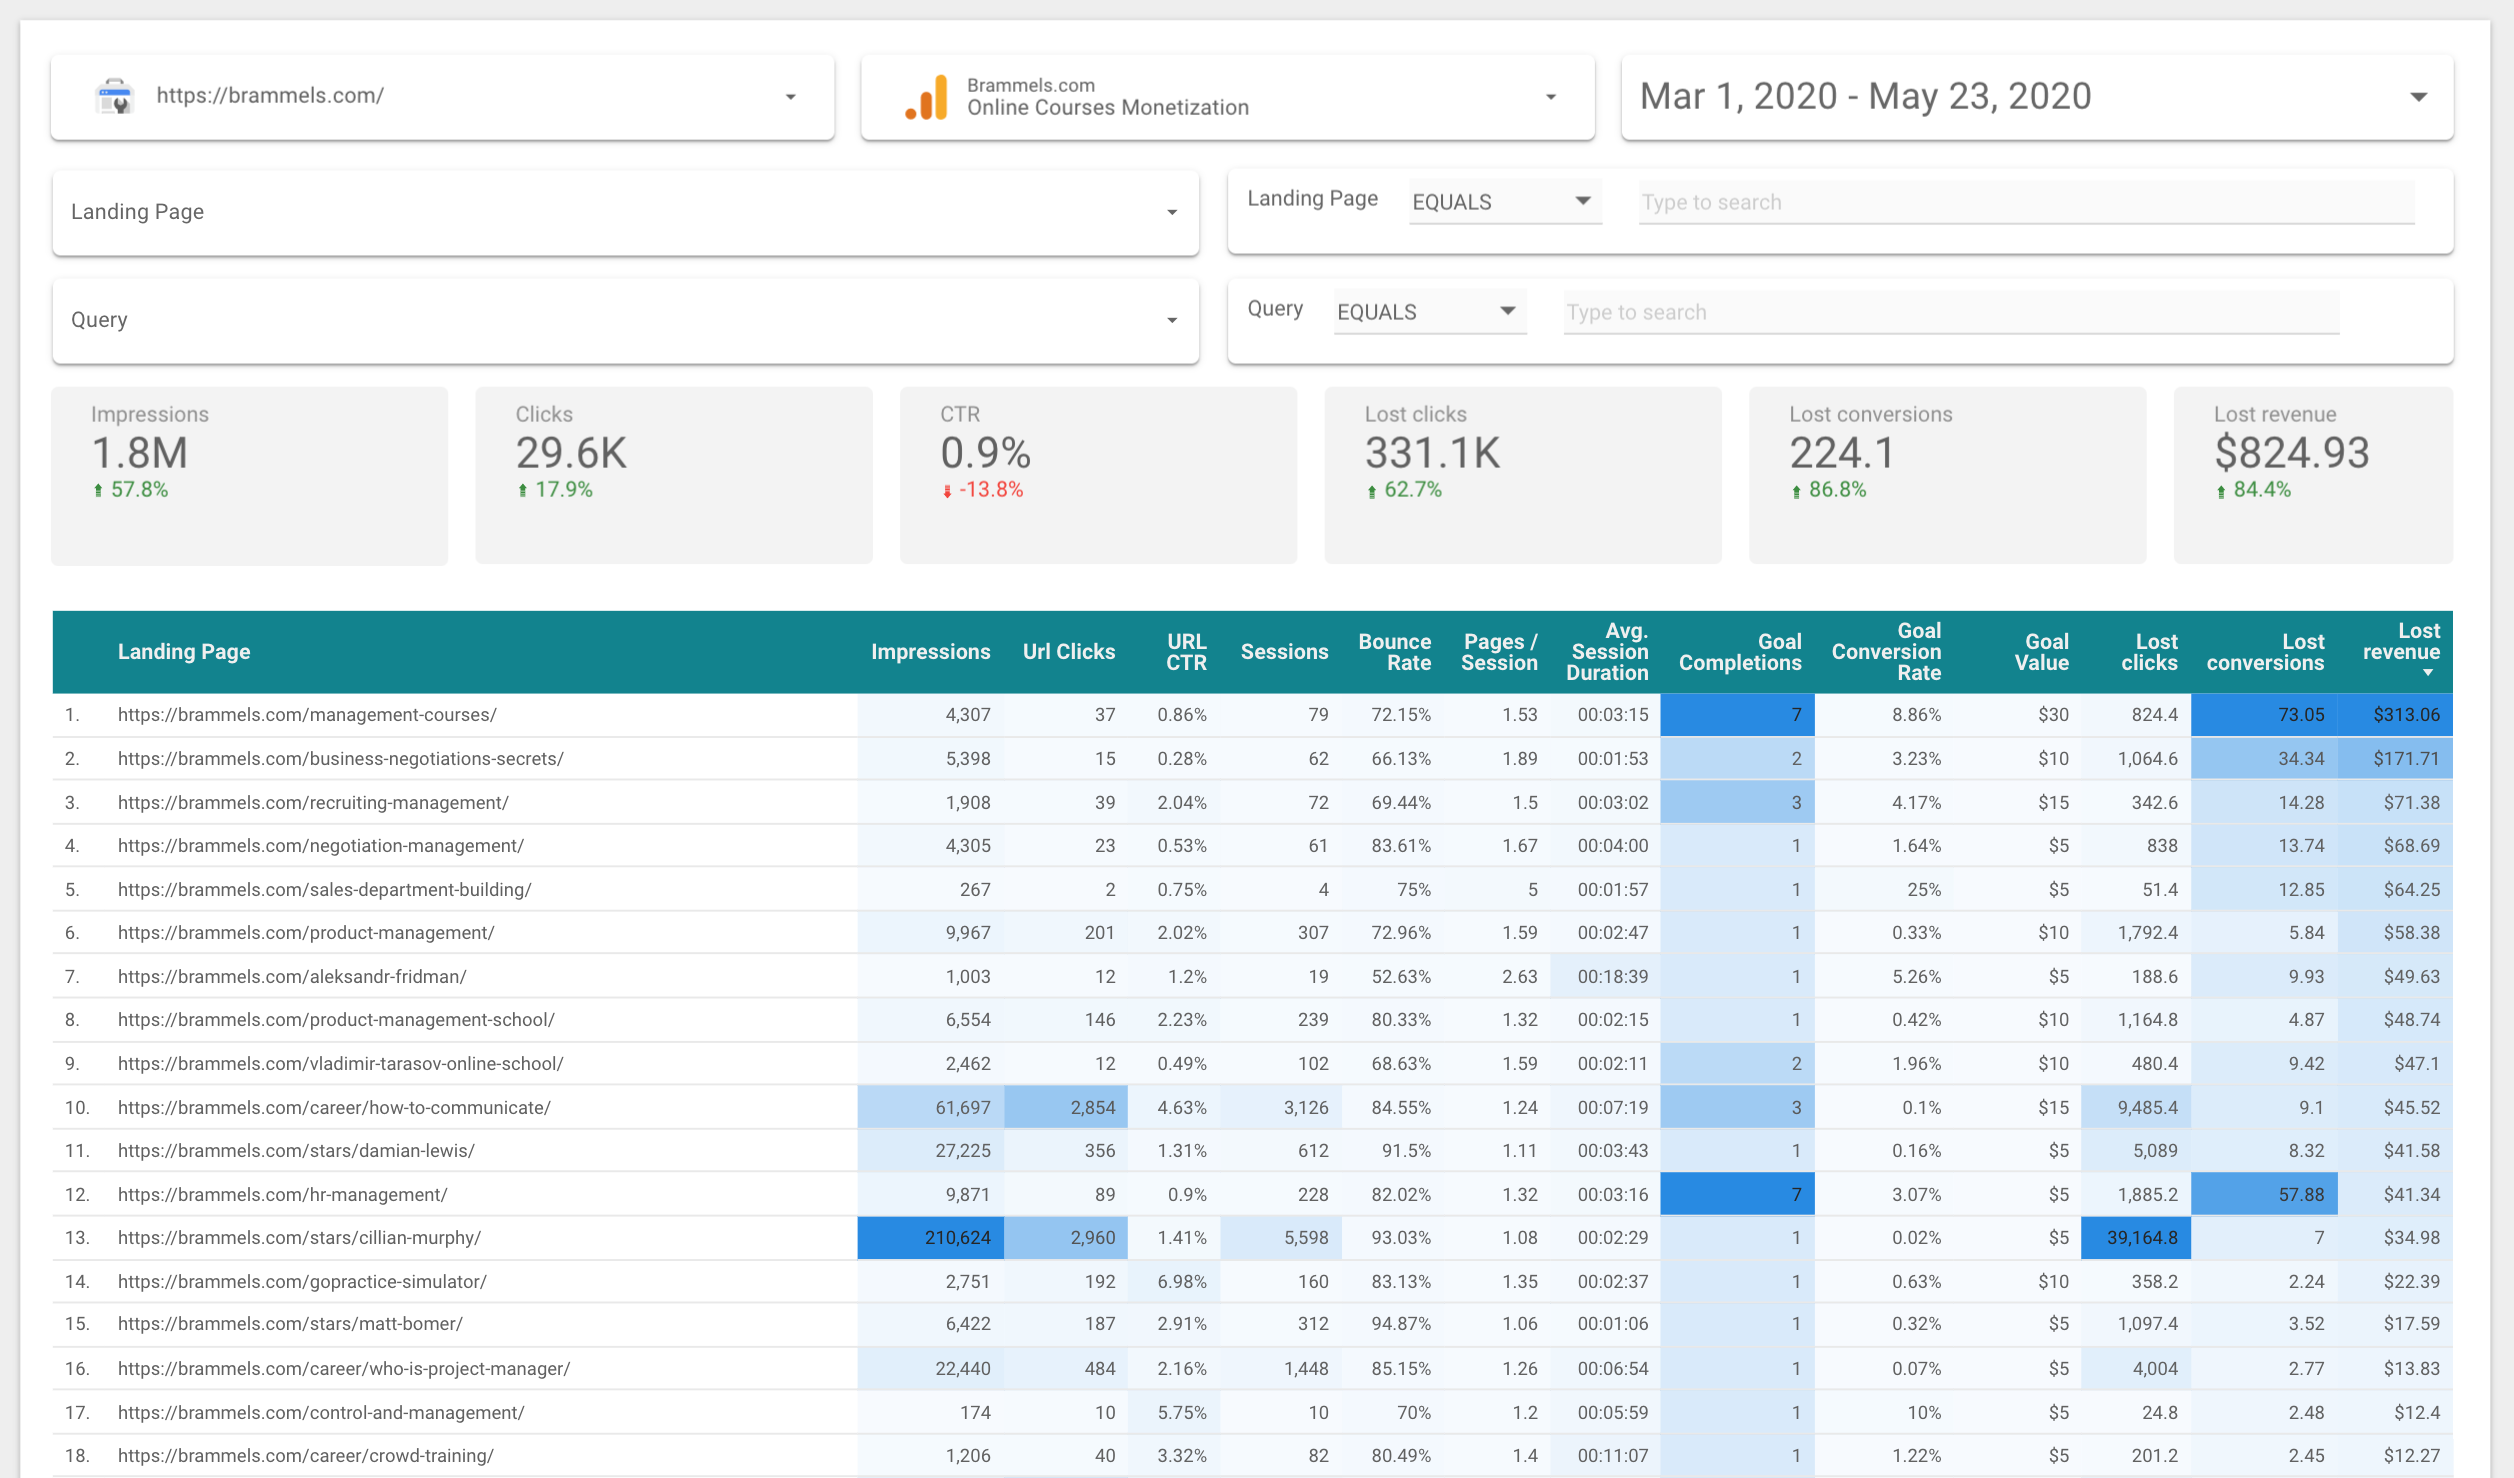Viewport: 2514px width, 1478px height.
Task: Open the stars/cillian-murphy landing page link
Action: tap(299, 1237)
